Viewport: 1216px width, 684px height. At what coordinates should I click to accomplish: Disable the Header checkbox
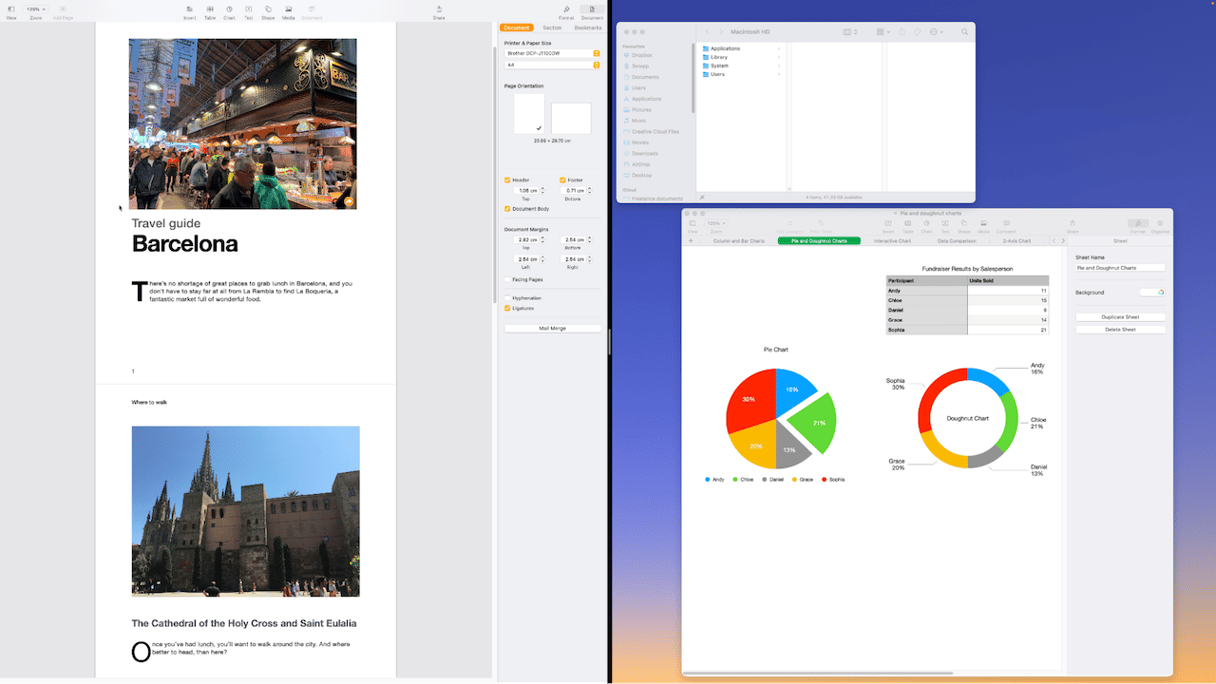508,180
